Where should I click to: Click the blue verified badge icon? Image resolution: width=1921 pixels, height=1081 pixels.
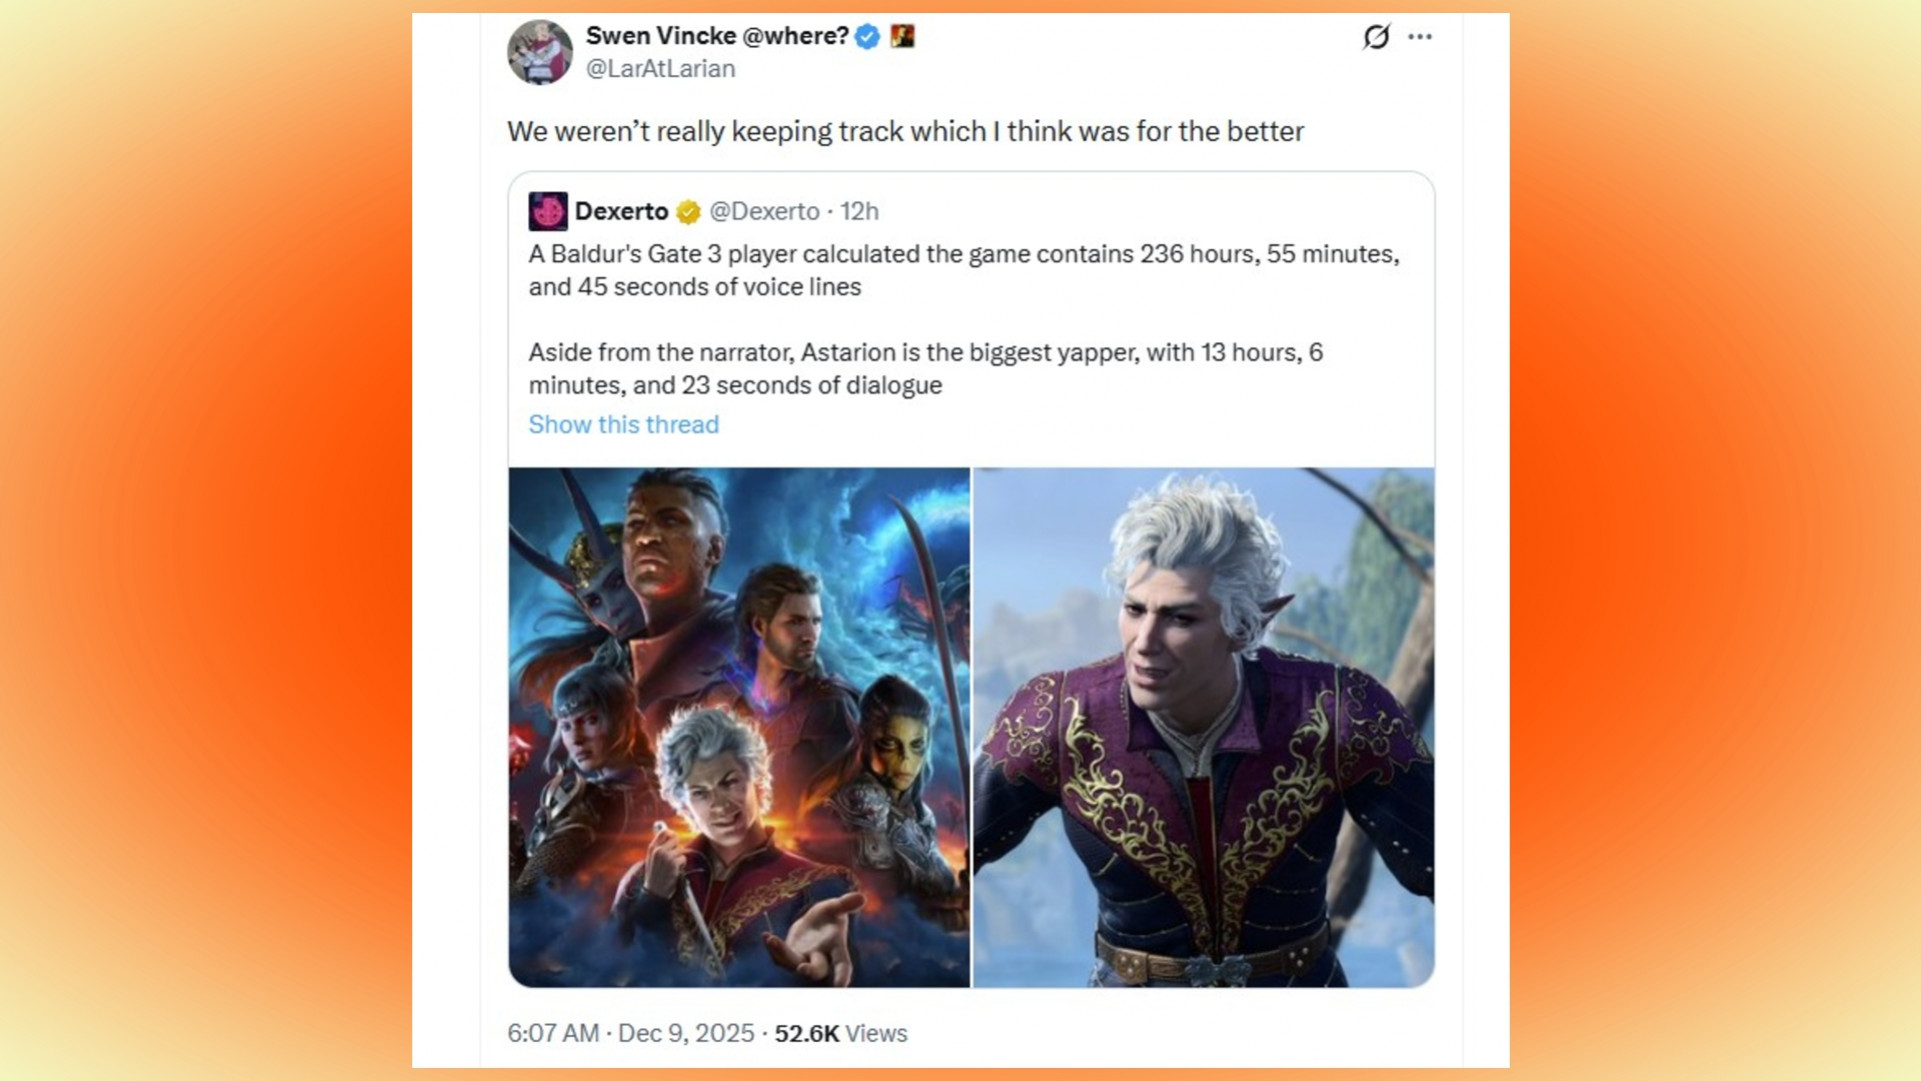pos(868,37)
